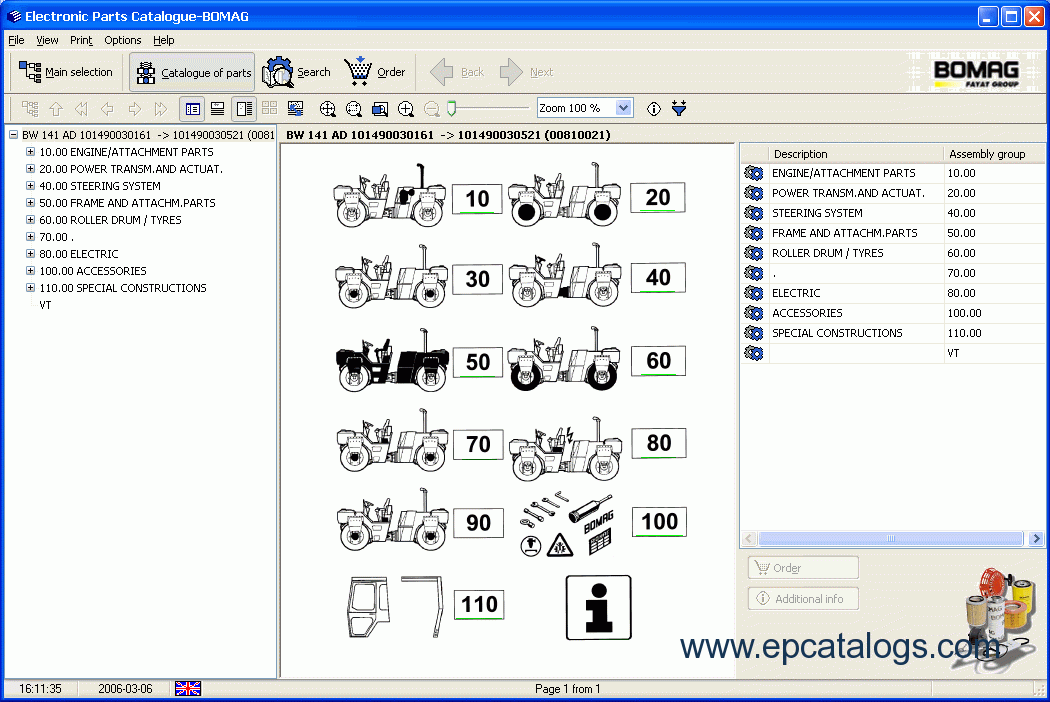
Task: Click the next-page right arrow icon
Action: pyautogui.click(x=135, y=109)
